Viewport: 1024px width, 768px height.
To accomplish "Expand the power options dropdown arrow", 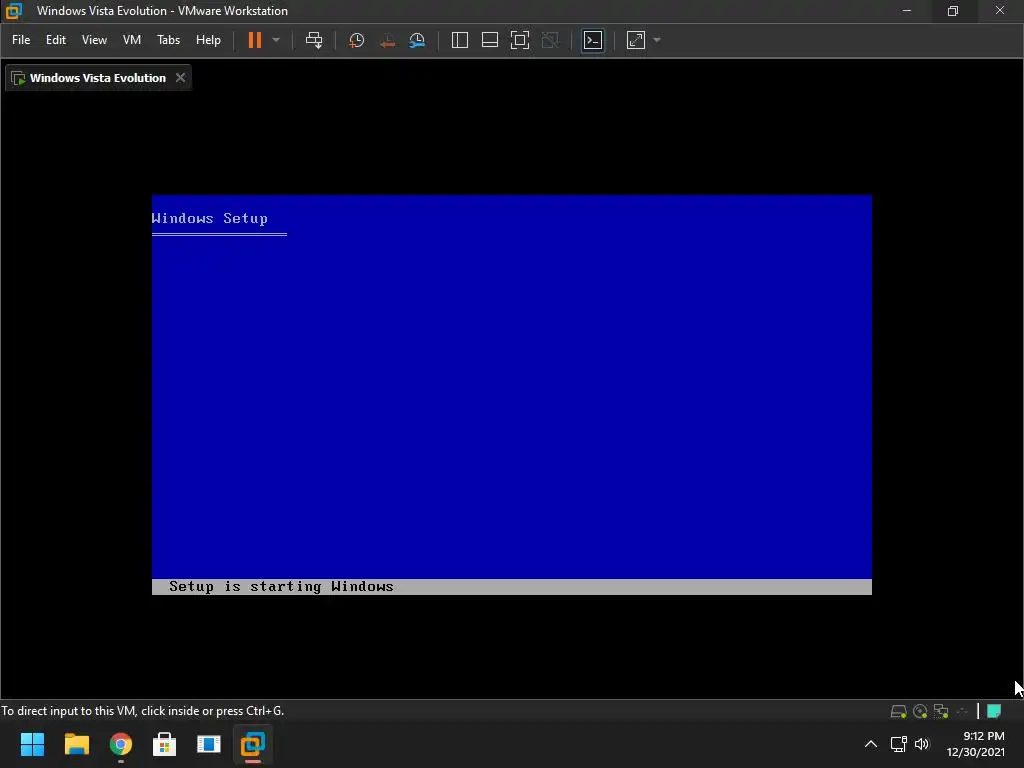I will click(276, 40).
